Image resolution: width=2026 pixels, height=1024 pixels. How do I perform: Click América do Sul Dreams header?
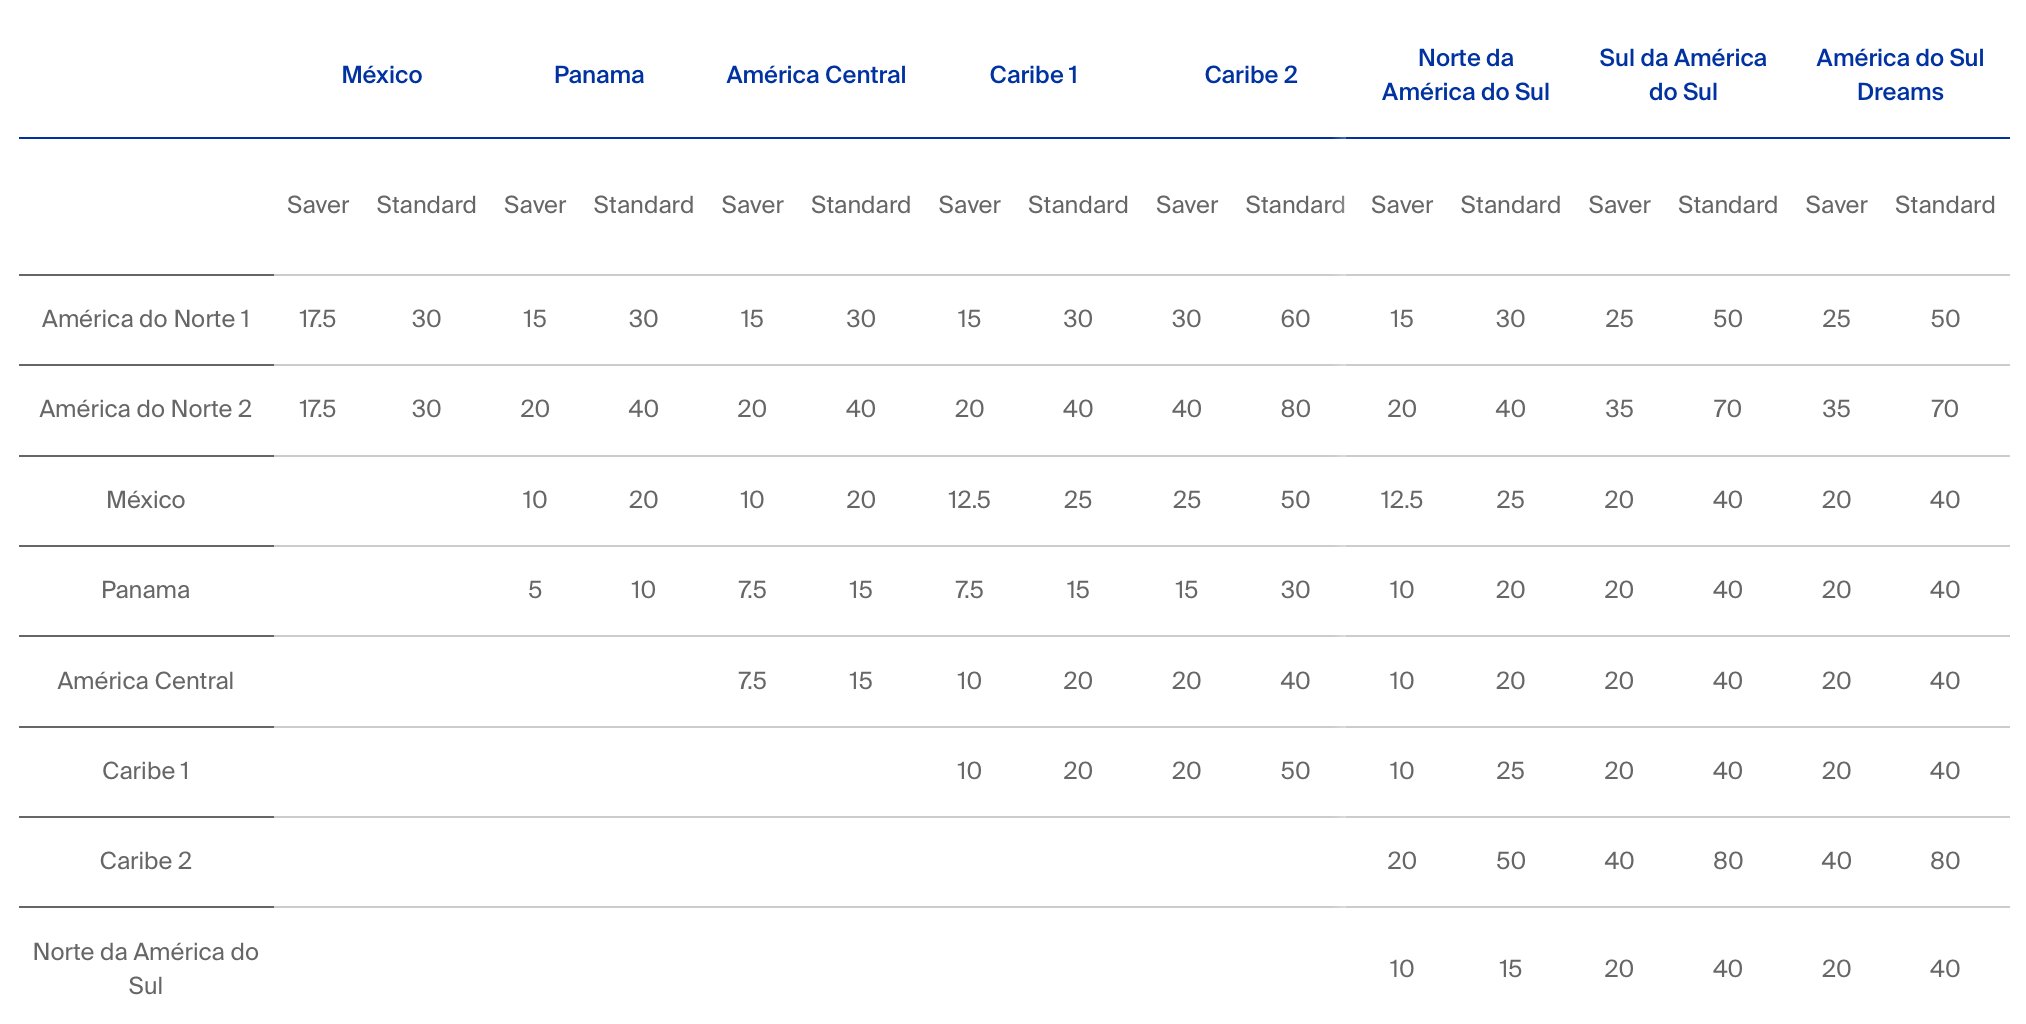[1899, 75]
